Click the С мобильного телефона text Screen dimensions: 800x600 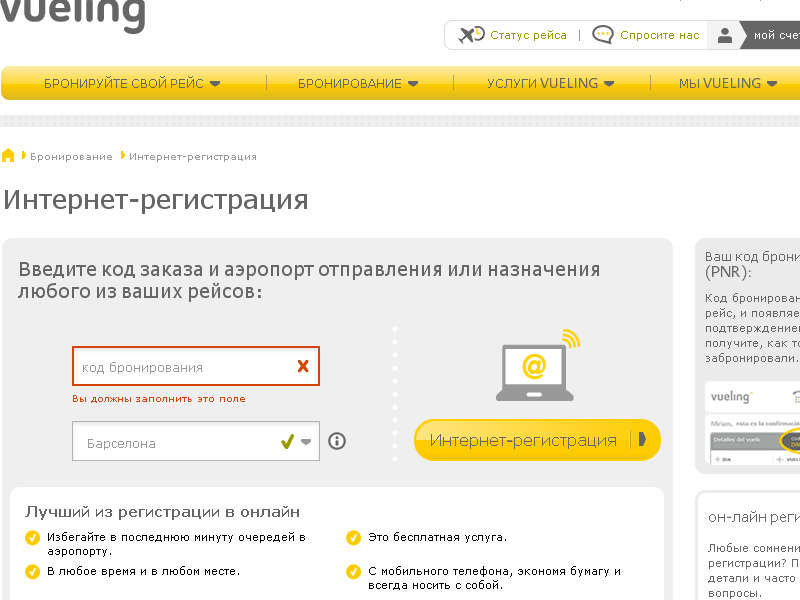coord(494,578)
